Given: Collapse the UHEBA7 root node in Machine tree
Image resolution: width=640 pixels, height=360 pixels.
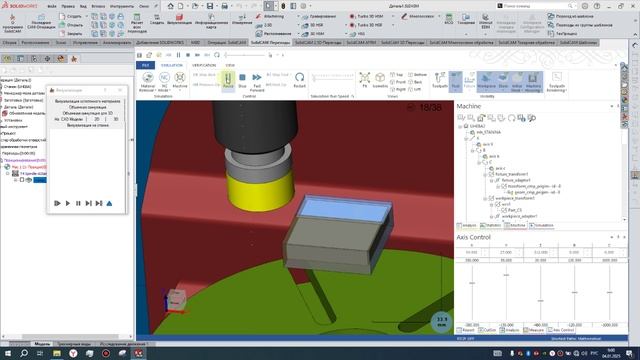Looking at the screenshot, I should (x=460, y=127).
